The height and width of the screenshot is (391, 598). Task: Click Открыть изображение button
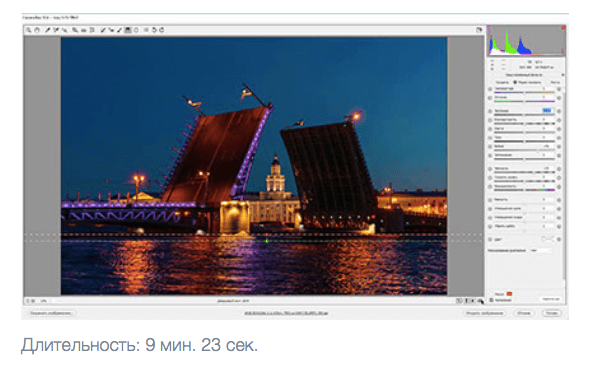click(x=485, y=313)
